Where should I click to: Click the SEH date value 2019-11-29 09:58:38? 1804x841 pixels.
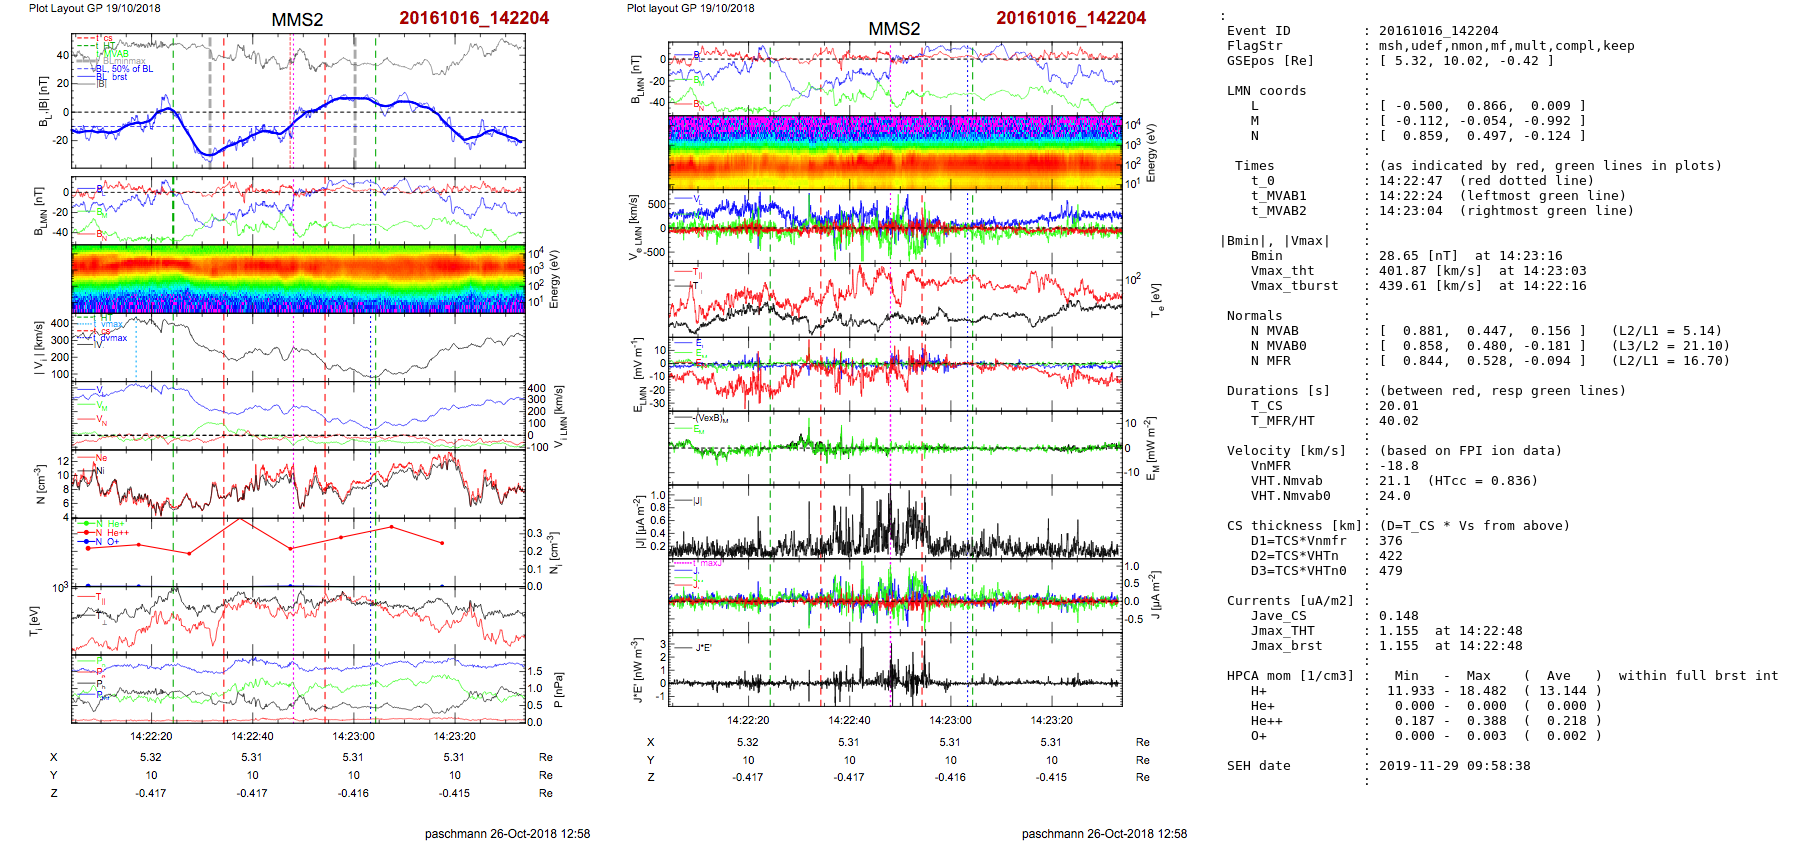coord(1454,766)
